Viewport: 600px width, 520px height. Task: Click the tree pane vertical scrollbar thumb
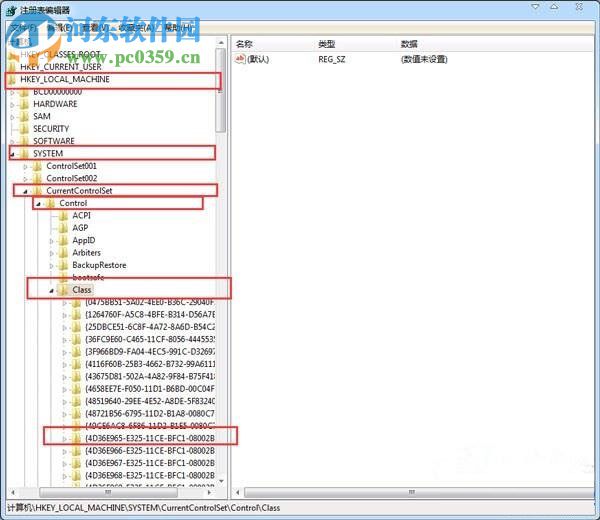pyautogui.click(x=221, y=90)
